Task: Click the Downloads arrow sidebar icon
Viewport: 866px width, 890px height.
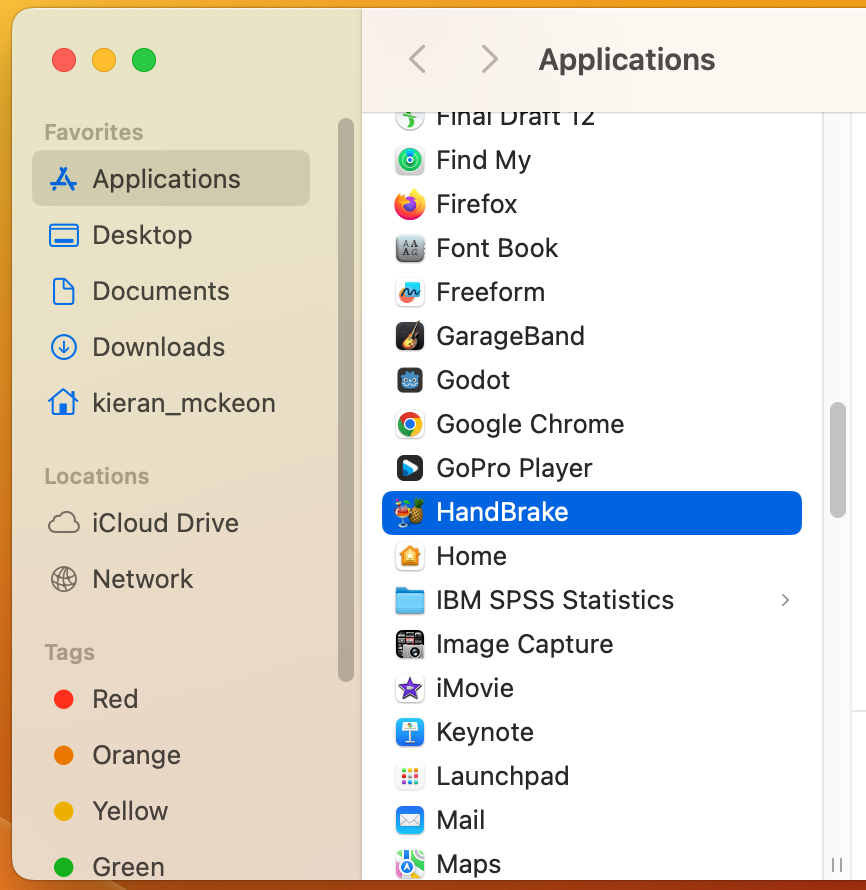Action: (64, 347)
